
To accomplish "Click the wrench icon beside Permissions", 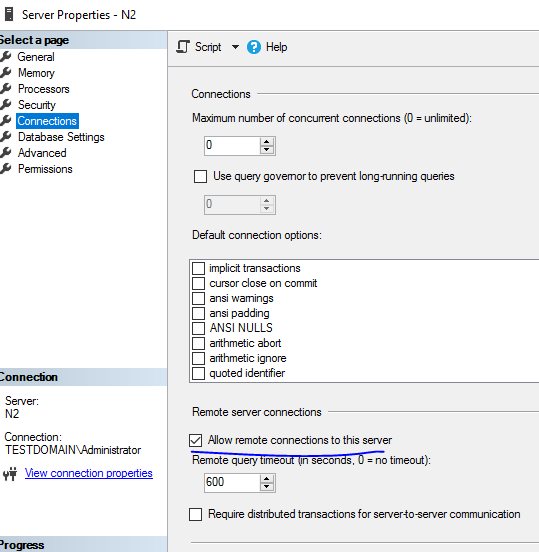I will pyautogui.click(x=6, y=169).
